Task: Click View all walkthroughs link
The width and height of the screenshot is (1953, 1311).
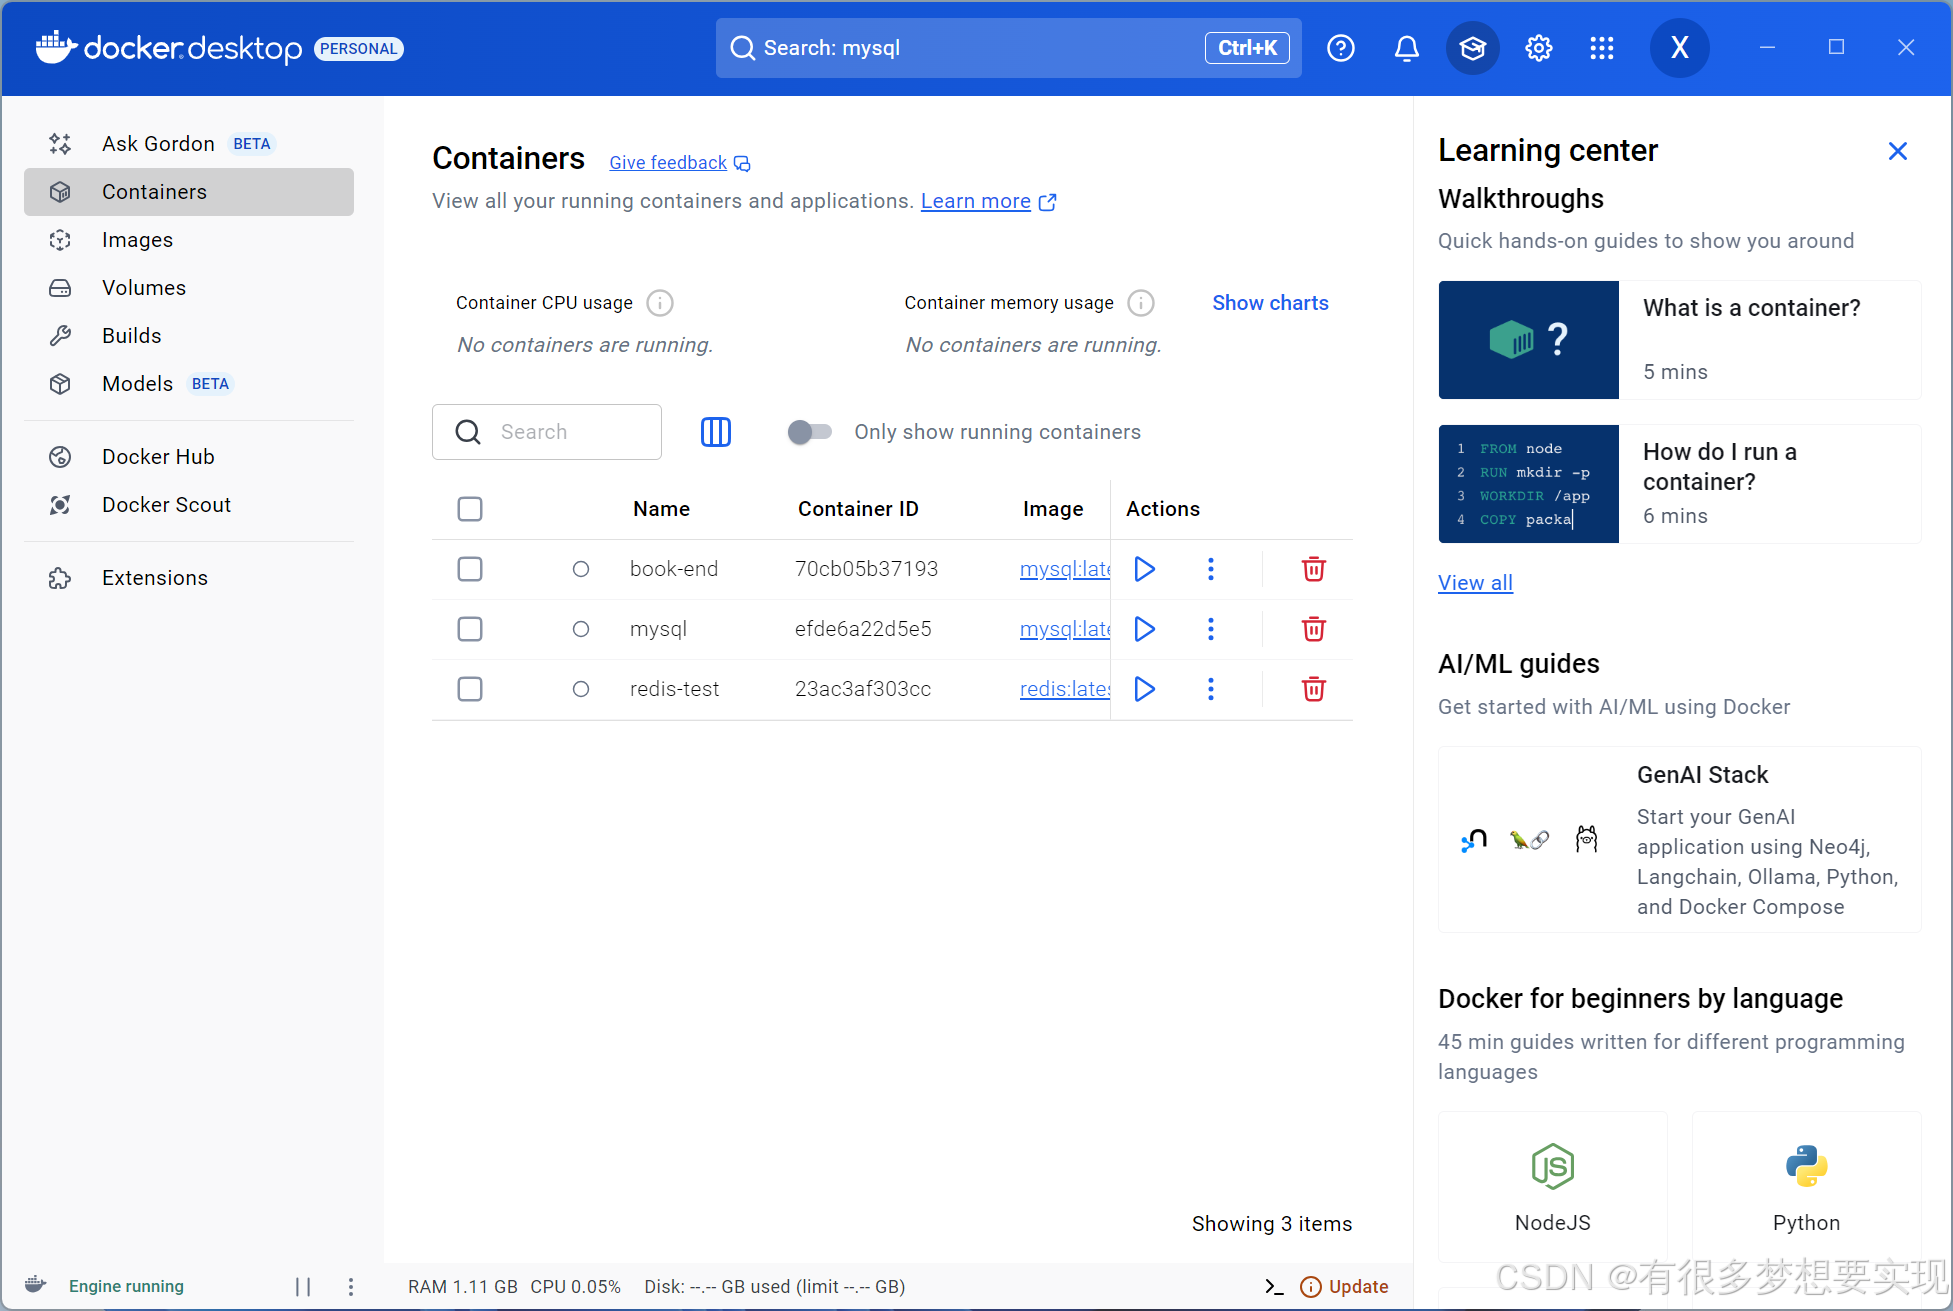Action: [1475, 583]
